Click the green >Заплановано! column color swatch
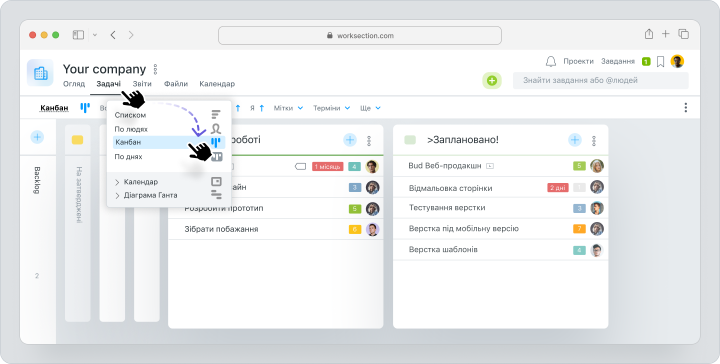This screenshot has width=720, height=364. point(410,140)
